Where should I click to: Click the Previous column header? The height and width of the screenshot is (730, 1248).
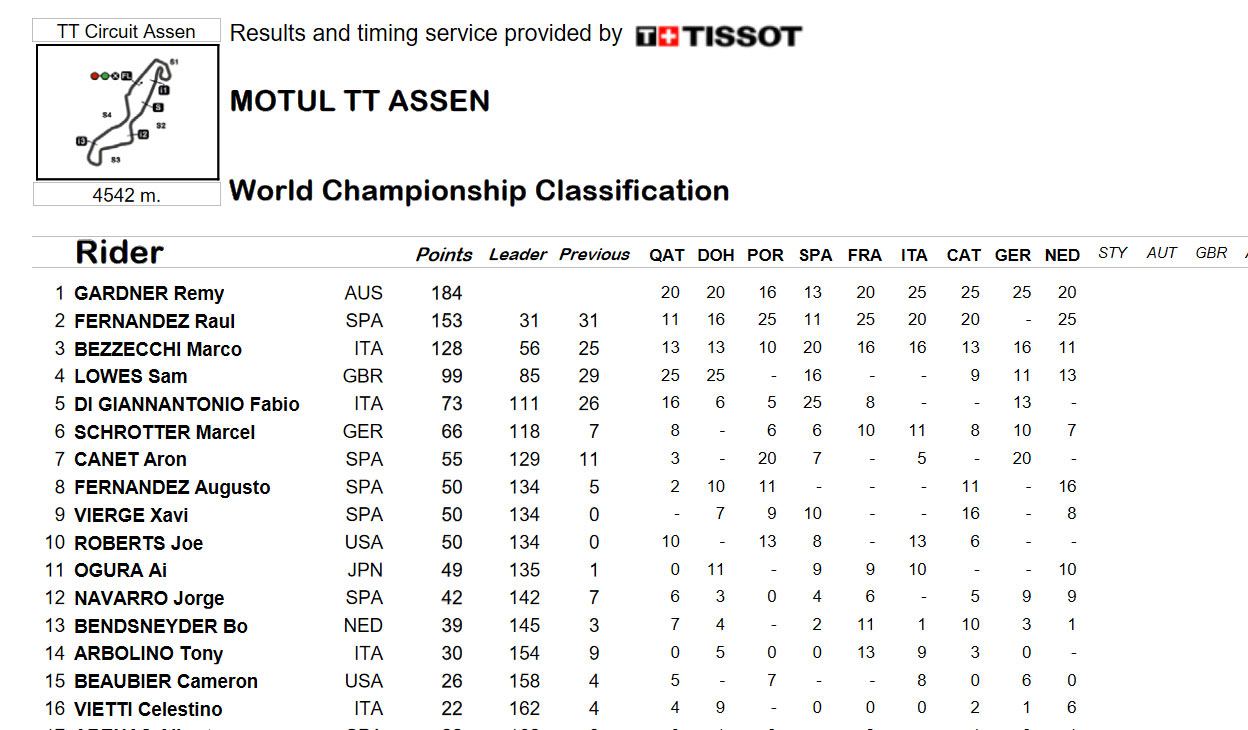click(x=594, y=254)
